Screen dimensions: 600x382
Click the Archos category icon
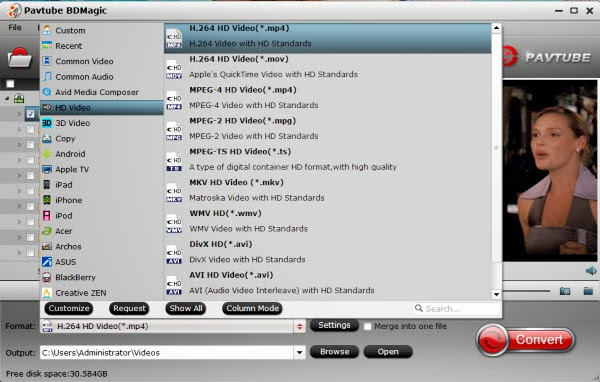pos(47,246)
